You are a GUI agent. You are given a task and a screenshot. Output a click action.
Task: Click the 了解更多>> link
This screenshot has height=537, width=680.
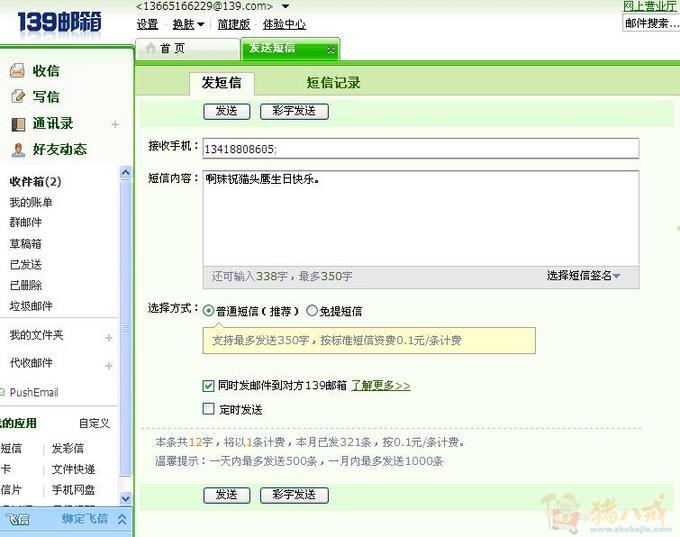coord(380,385)
